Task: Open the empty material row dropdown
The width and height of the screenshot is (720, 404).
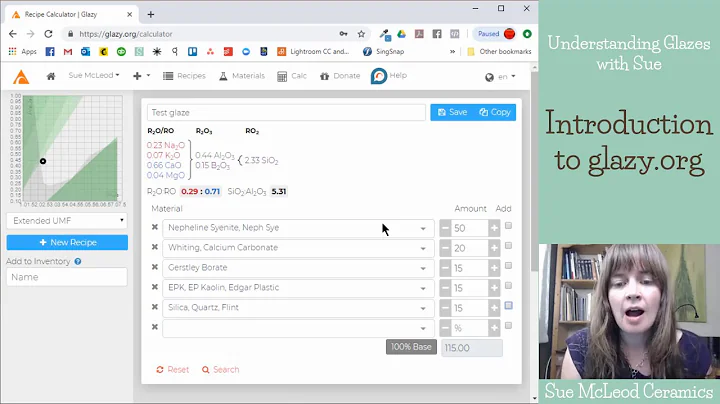Action: tap(298, 328)
